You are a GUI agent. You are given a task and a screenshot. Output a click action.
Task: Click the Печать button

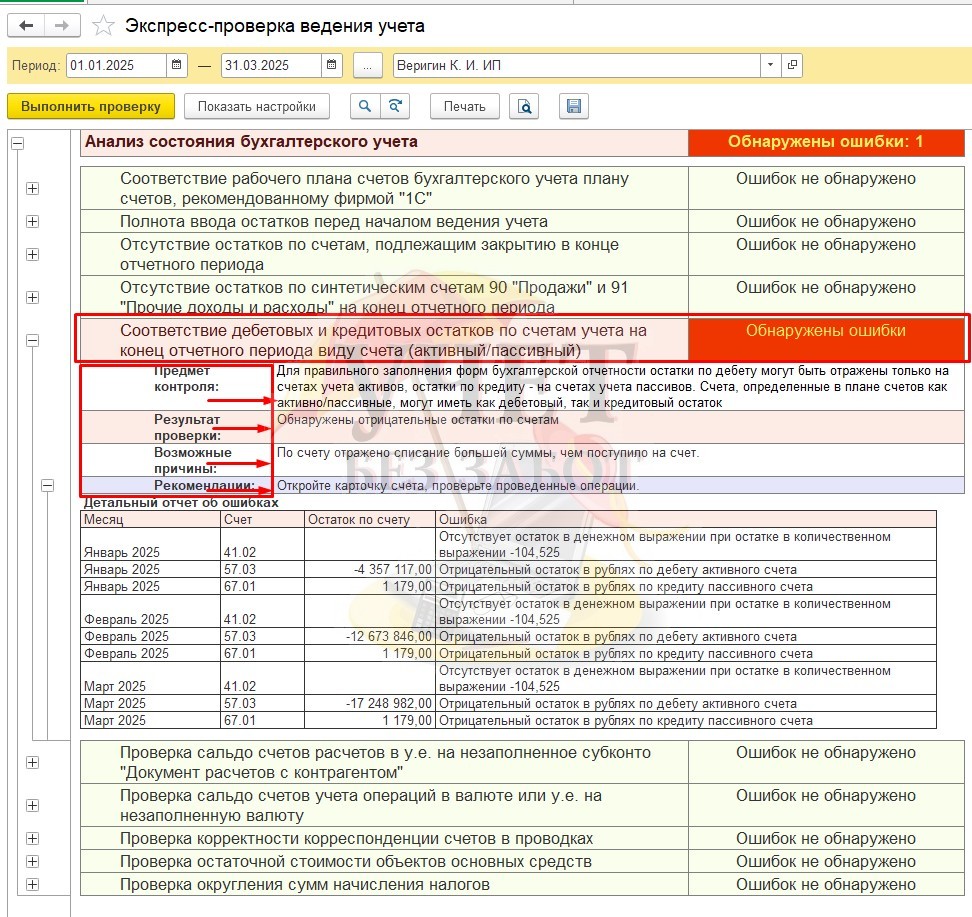pyautogui.click(x=465, y=107)
